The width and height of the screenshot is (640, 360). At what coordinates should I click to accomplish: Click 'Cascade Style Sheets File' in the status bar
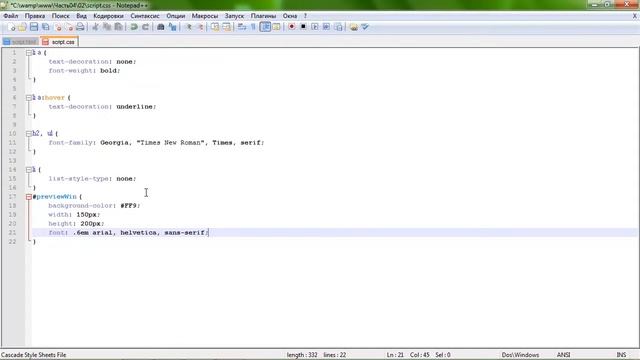click(33, 355)
